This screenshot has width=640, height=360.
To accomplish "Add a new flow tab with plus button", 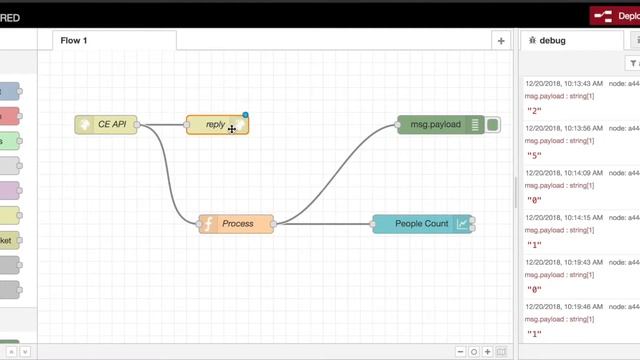I will [x=501, y=41].
